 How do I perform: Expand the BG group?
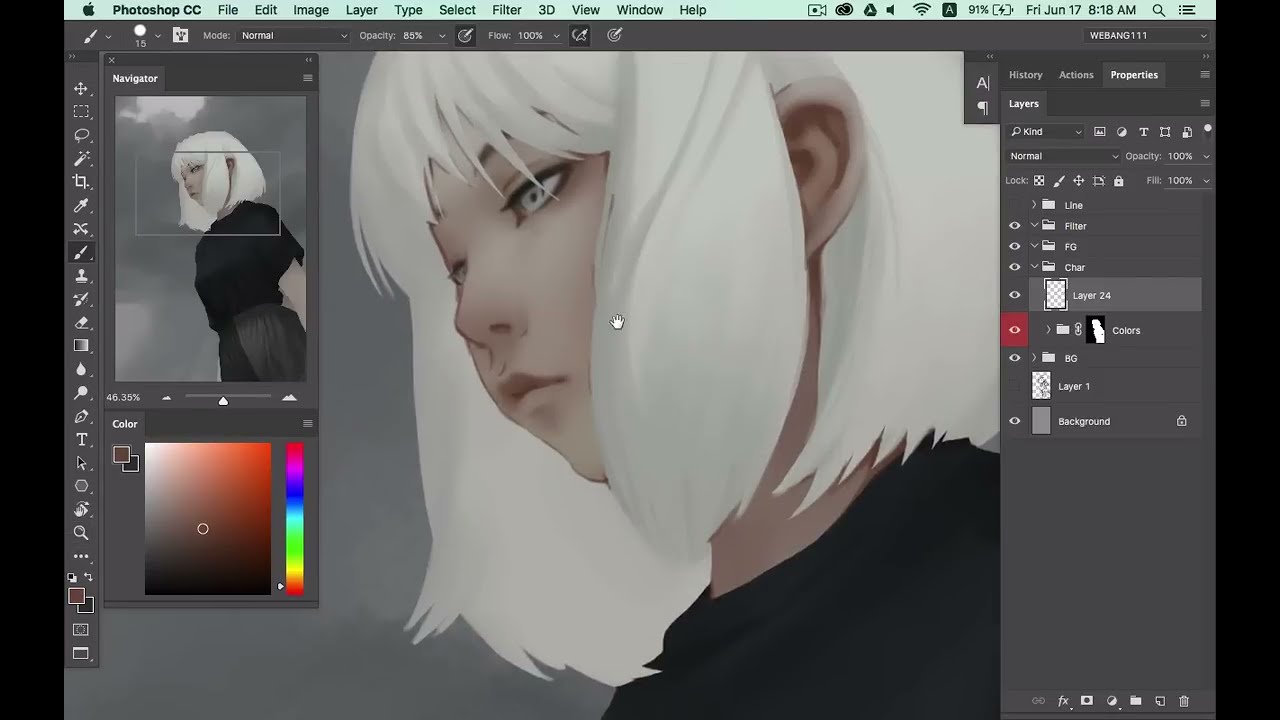[1034, 358]
